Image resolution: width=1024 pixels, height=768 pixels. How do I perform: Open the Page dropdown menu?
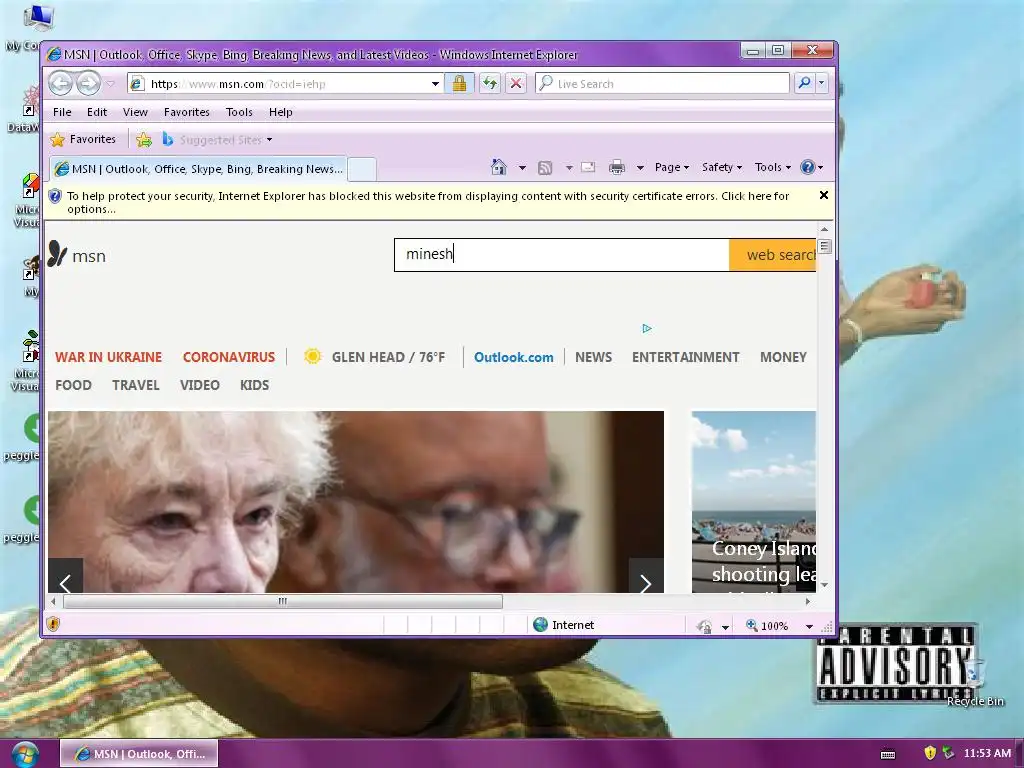click(x=672, y=167)
